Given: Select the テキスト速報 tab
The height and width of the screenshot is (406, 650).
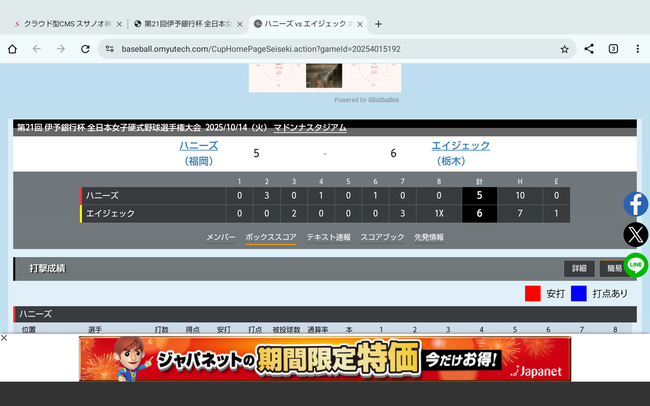Looking at the screenshot, I should [x=329, y=237].
